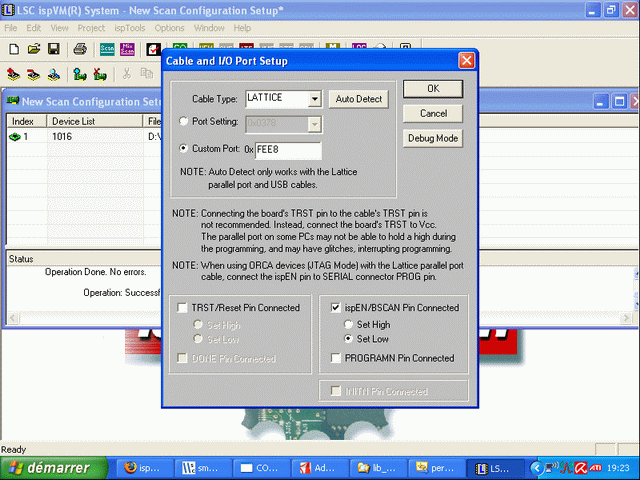This screenshot has height=480, width=640.
Task: Select the ispEN Set High radio button
Action: [x=348, y=324]
